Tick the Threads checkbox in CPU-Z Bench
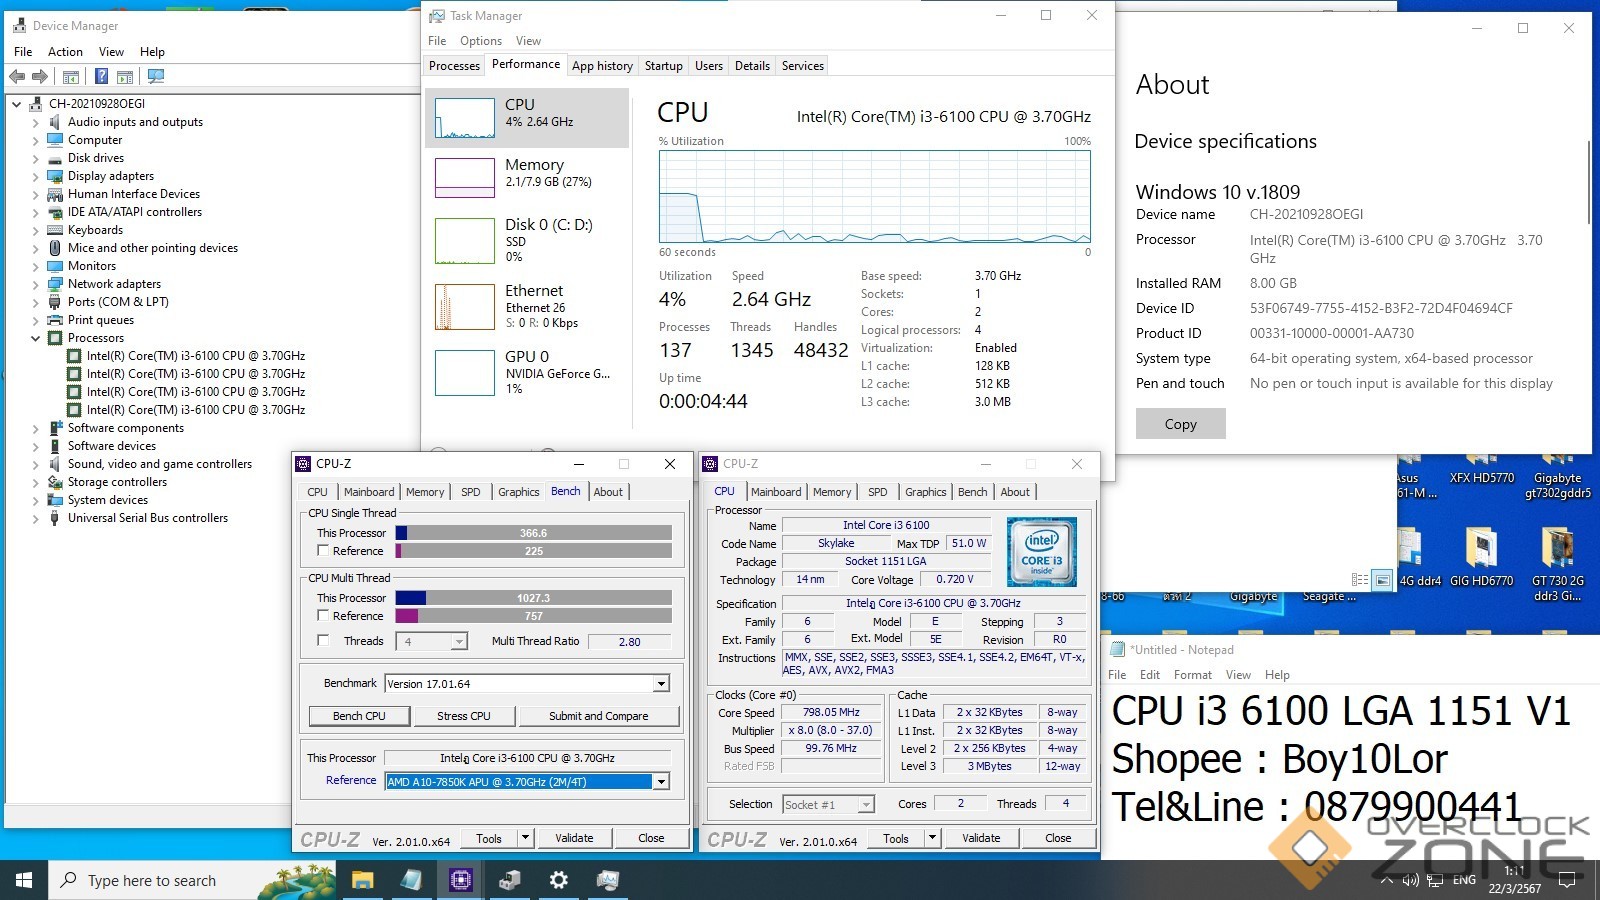1600x900 pixels. pyautogui.click(x=323, y=640)
